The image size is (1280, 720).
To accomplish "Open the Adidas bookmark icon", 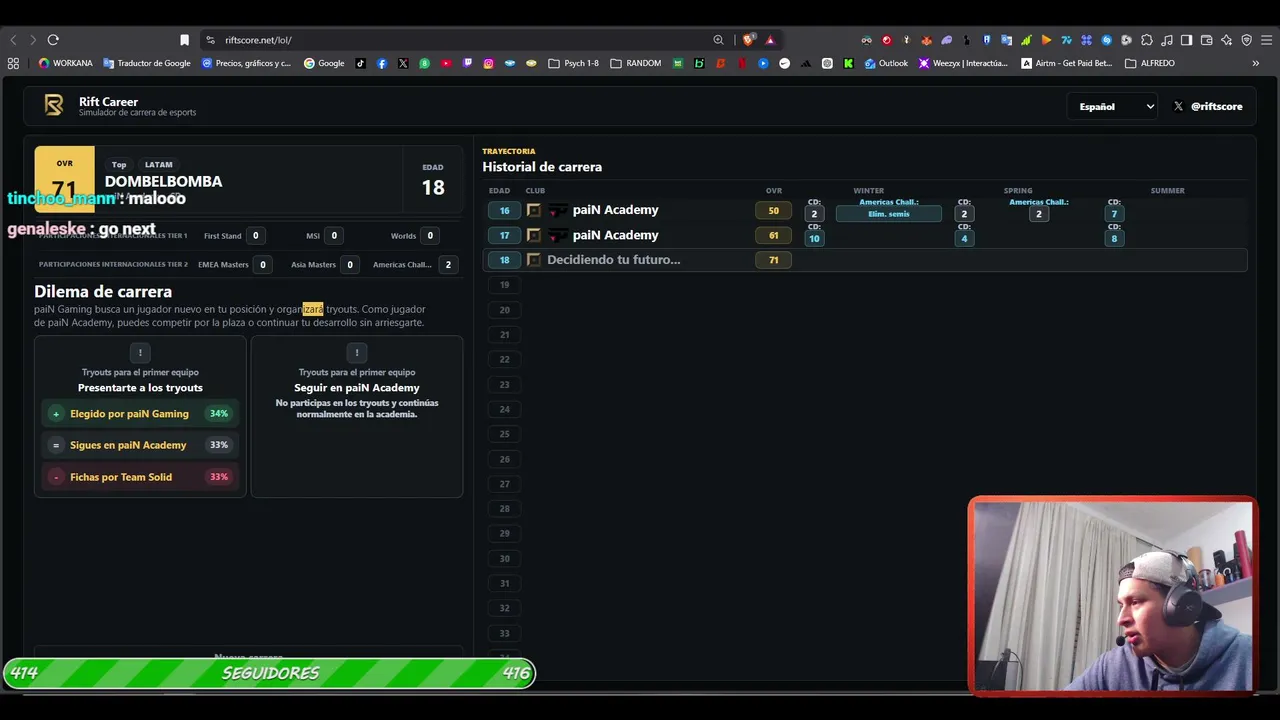I will pyautogui.click(x=806, y=63).
